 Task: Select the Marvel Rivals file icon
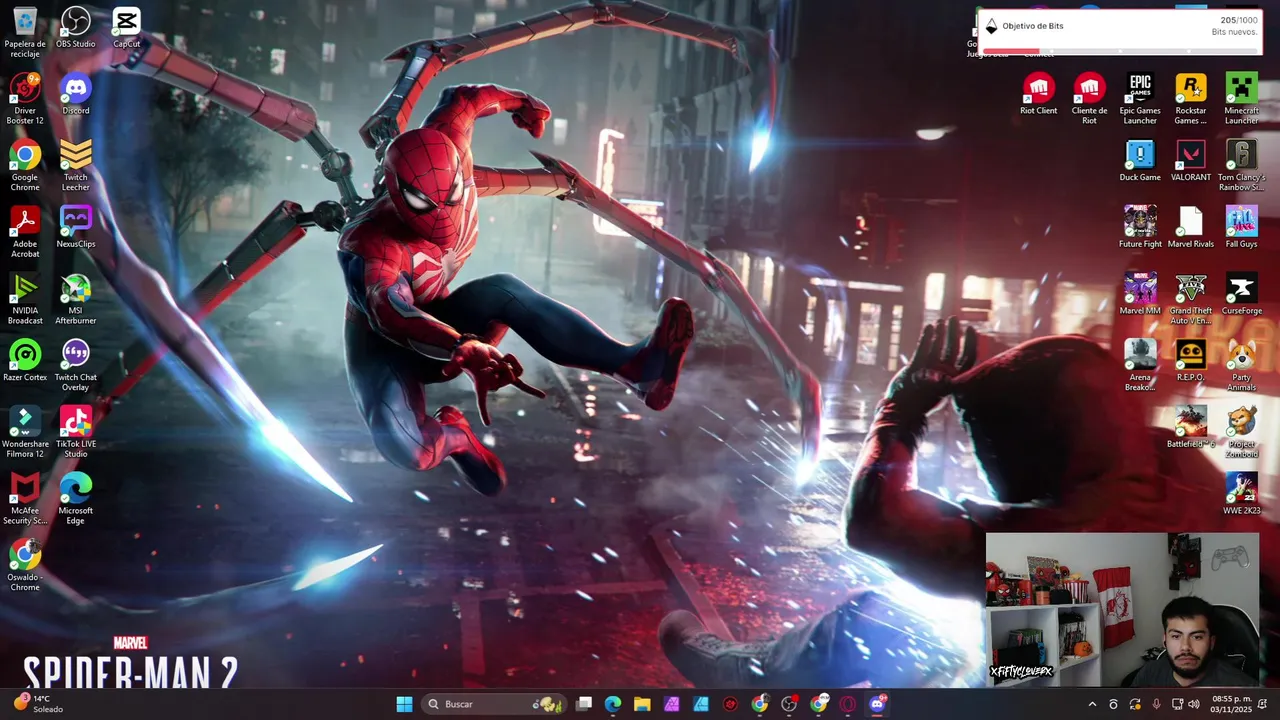pos(1190,227)
